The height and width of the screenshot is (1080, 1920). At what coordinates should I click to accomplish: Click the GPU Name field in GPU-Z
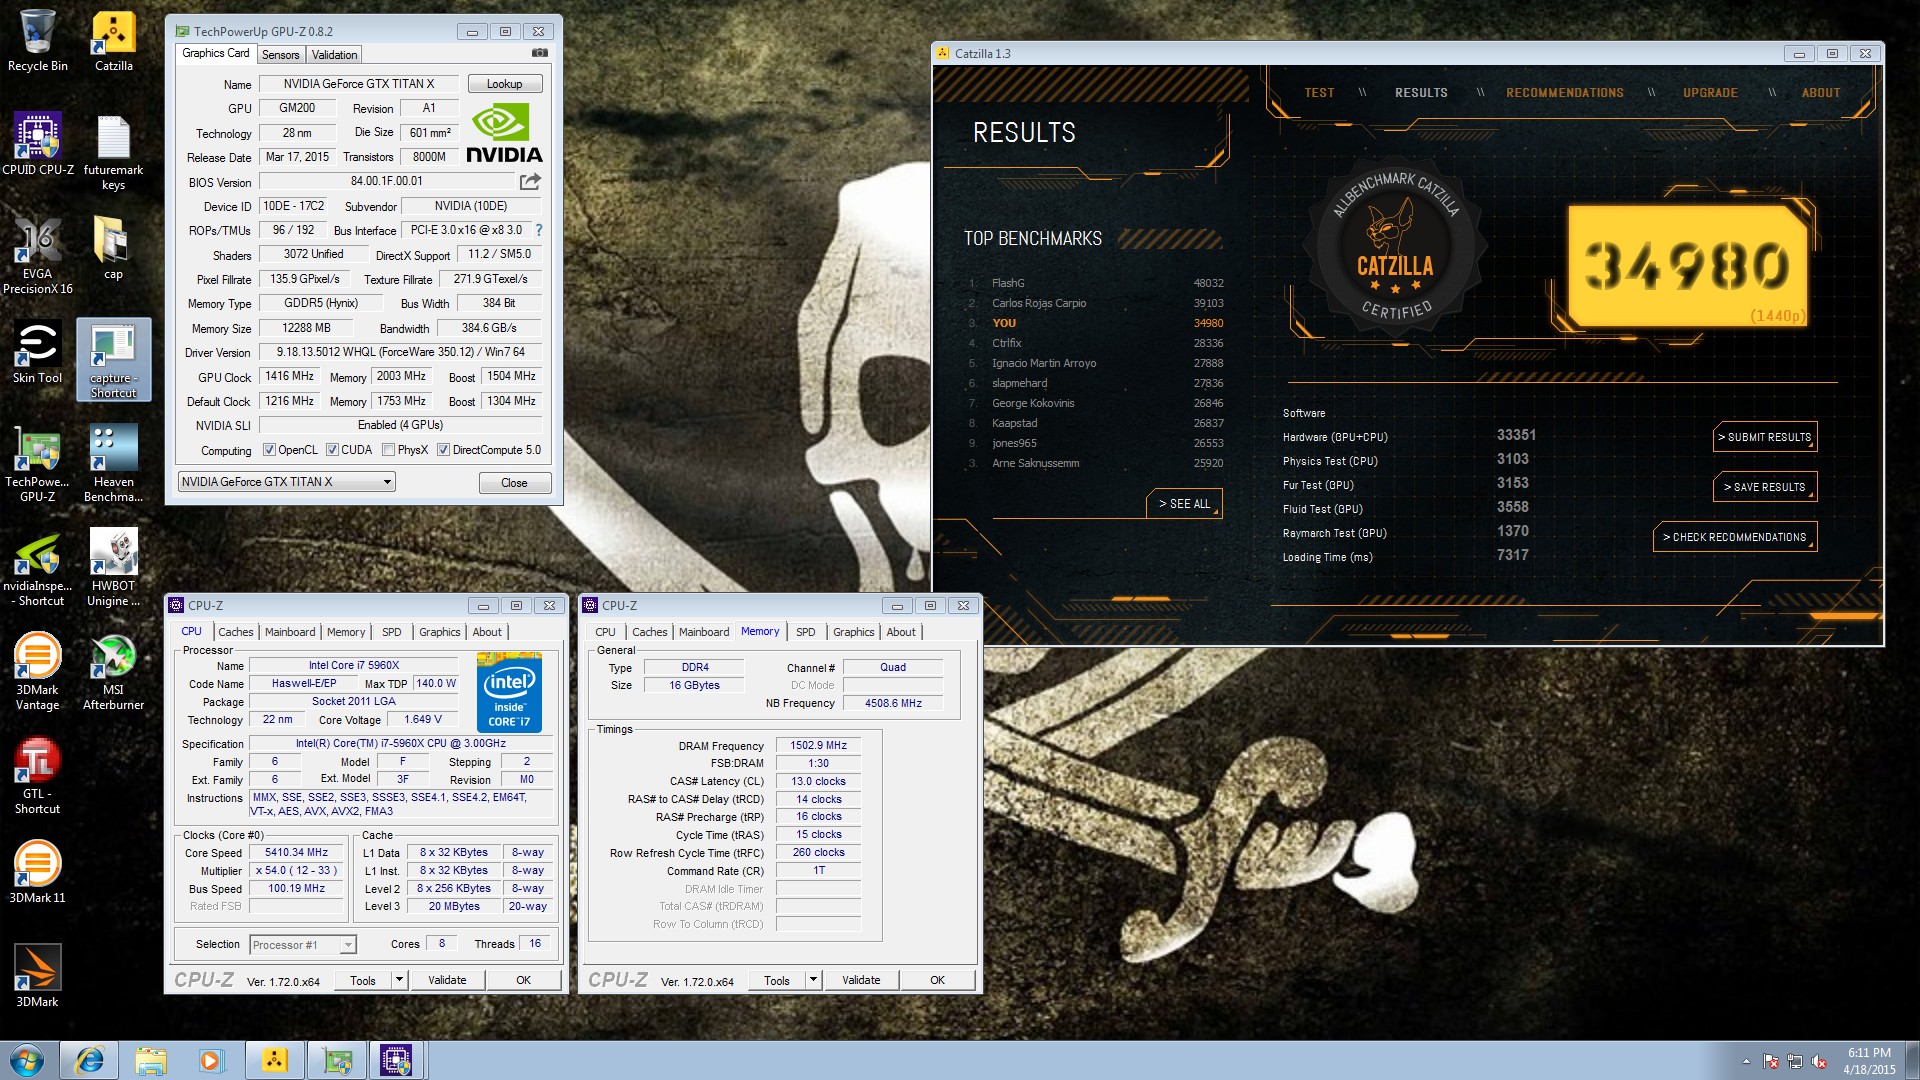[359, 84]
